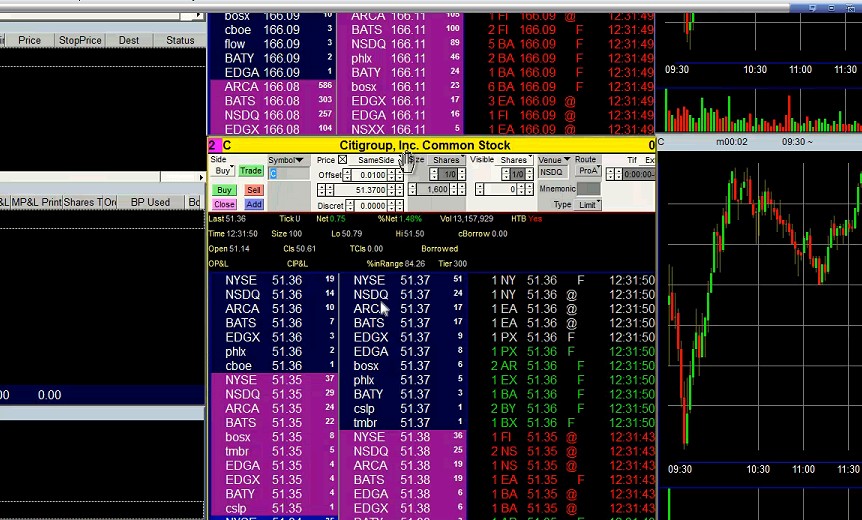
Task: Click the 09:30 ~ time range on the chart header
Action: pos(797,142)
